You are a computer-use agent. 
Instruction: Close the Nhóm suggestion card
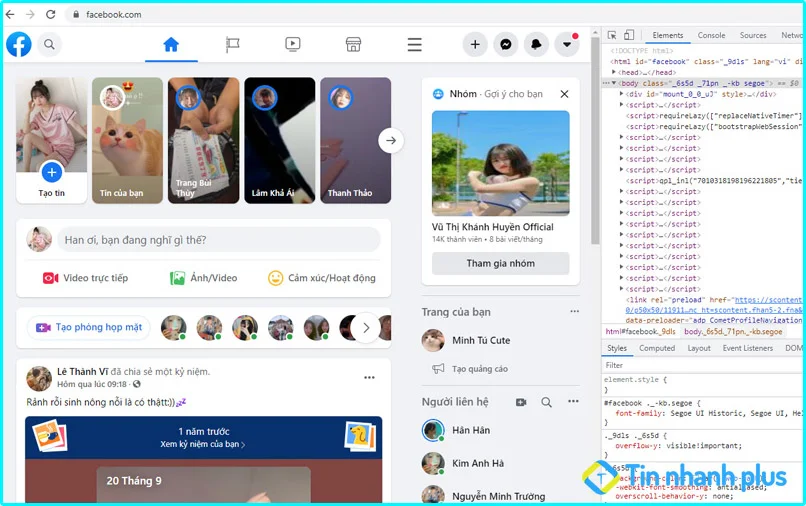(x=564, y=94)
